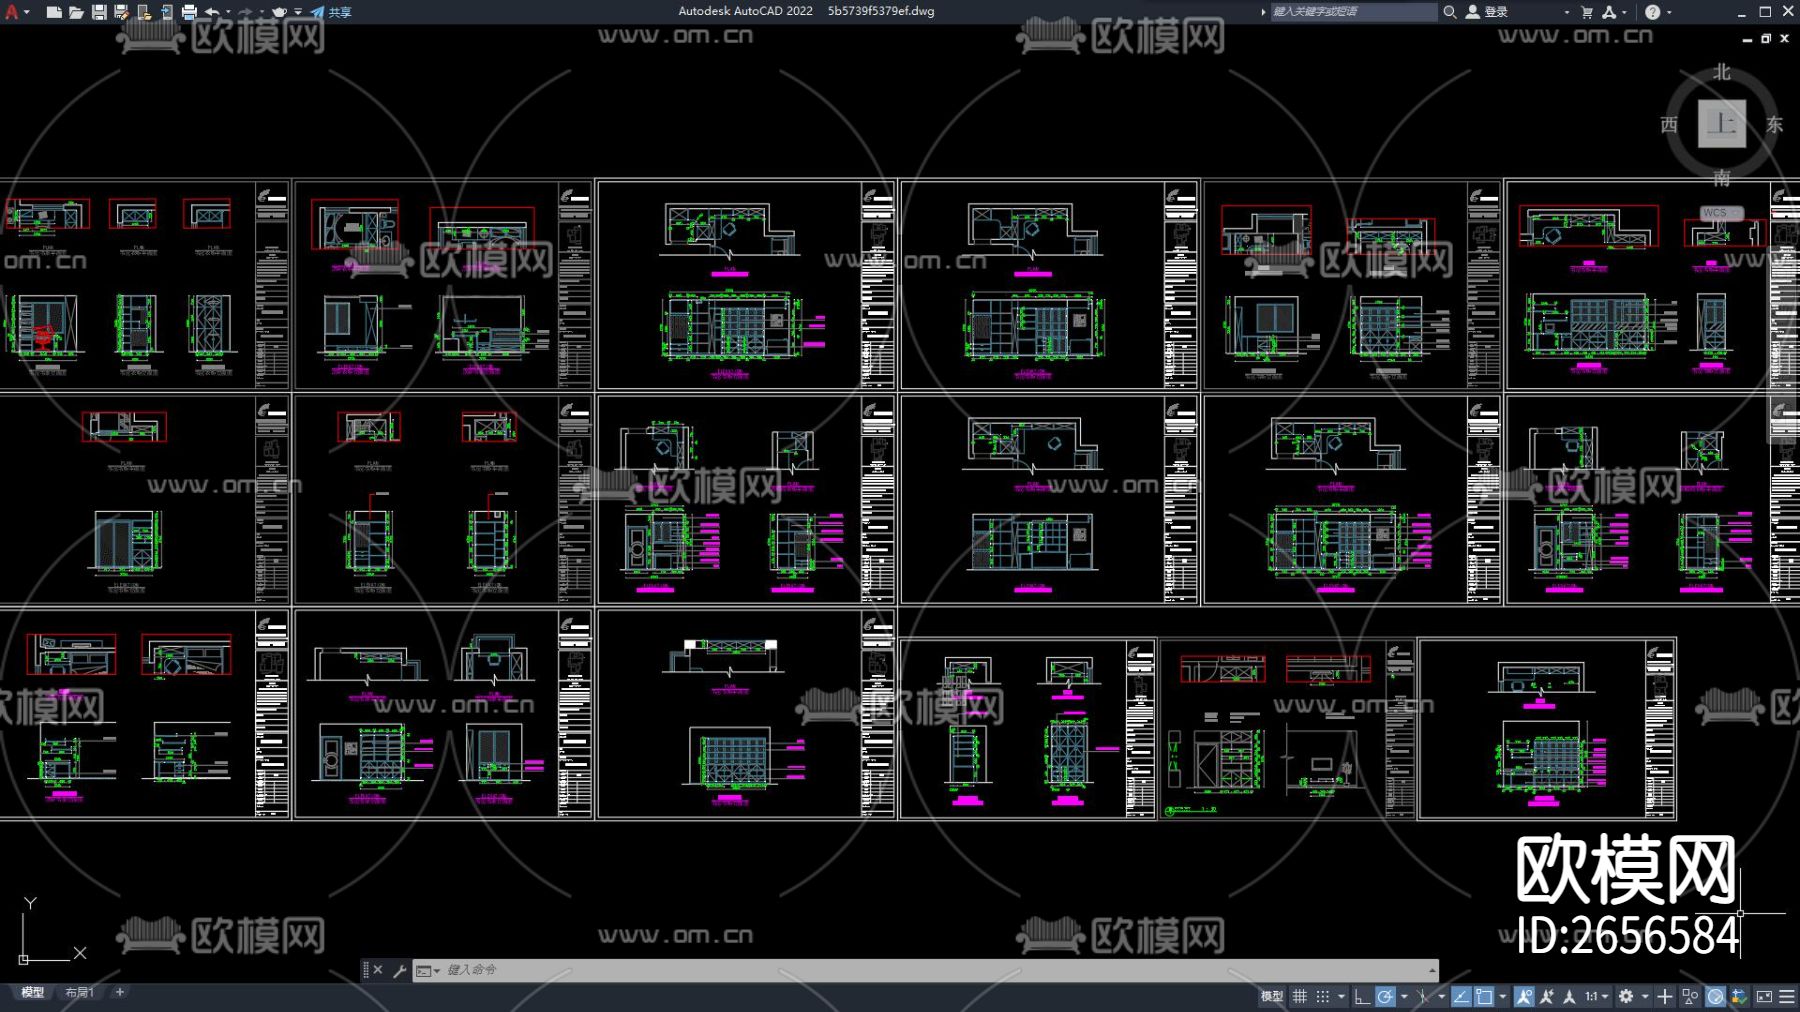Open from Web & Mobile icon

coord(144,12)
